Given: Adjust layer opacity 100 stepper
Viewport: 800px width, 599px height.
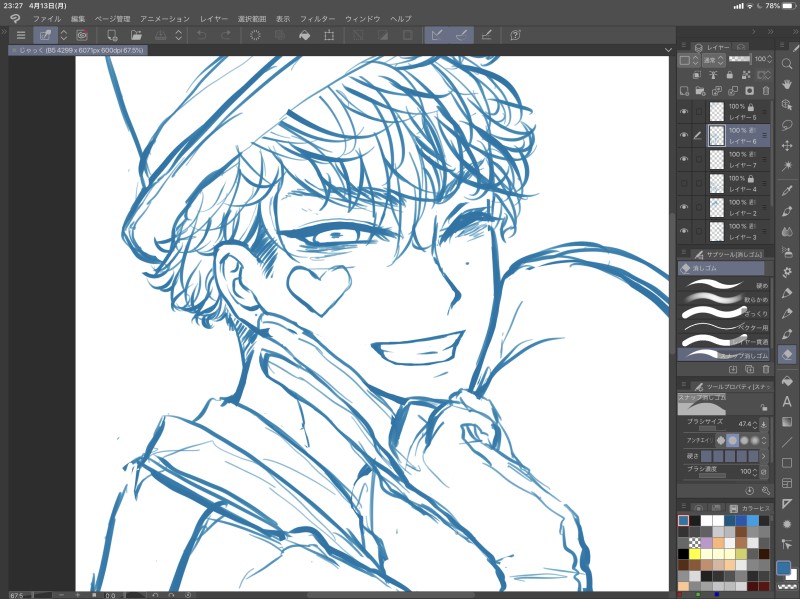Looking at the screenshot, I should point(769,60).
